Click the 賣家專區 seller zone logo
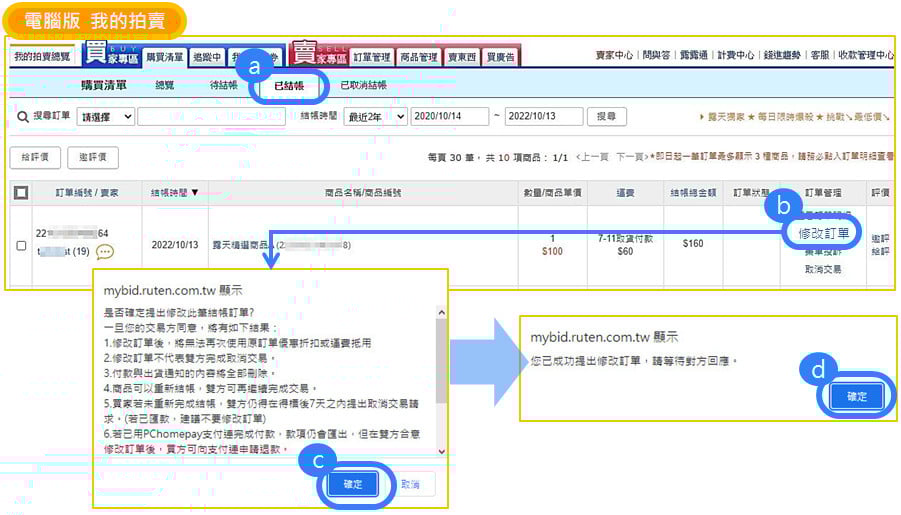This screenshot has width=901, height=515. pos(319,55)
